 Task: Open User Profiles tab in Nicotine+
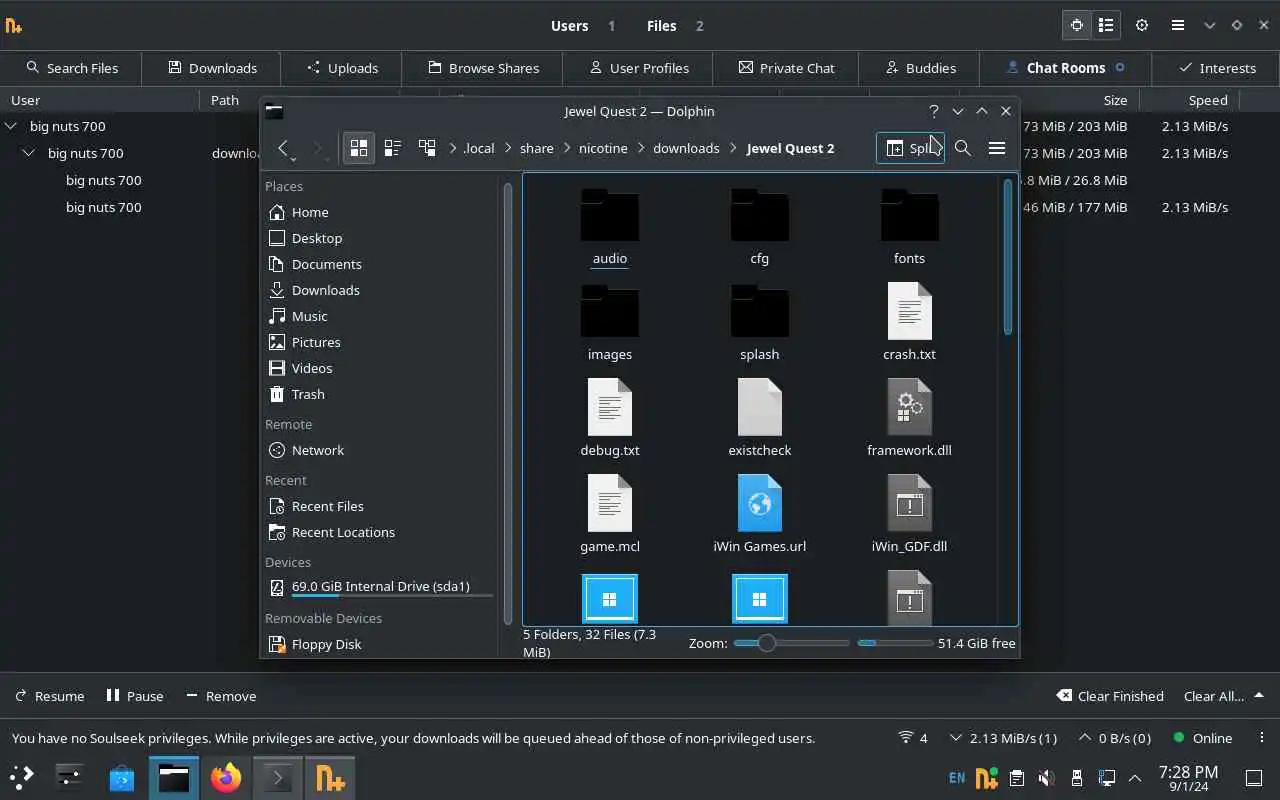tap(639, 68)
